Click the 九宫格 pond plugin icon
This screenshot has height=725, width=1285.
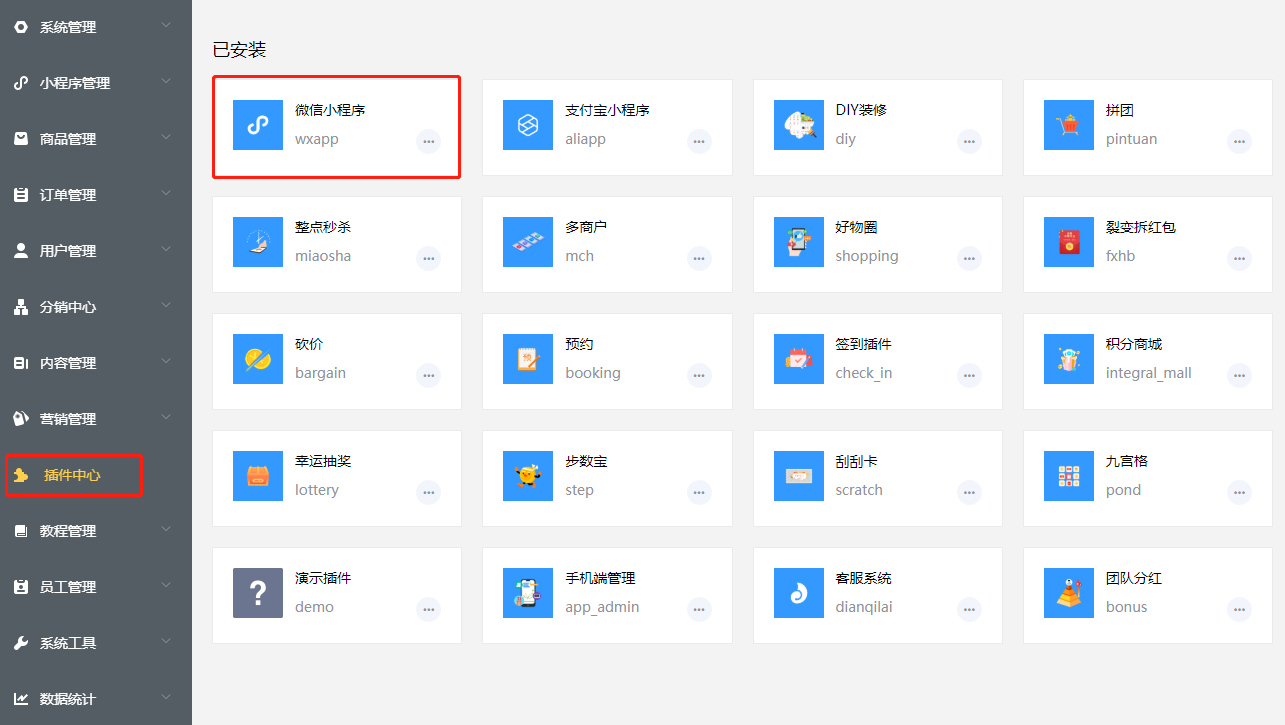[1069, 476]
